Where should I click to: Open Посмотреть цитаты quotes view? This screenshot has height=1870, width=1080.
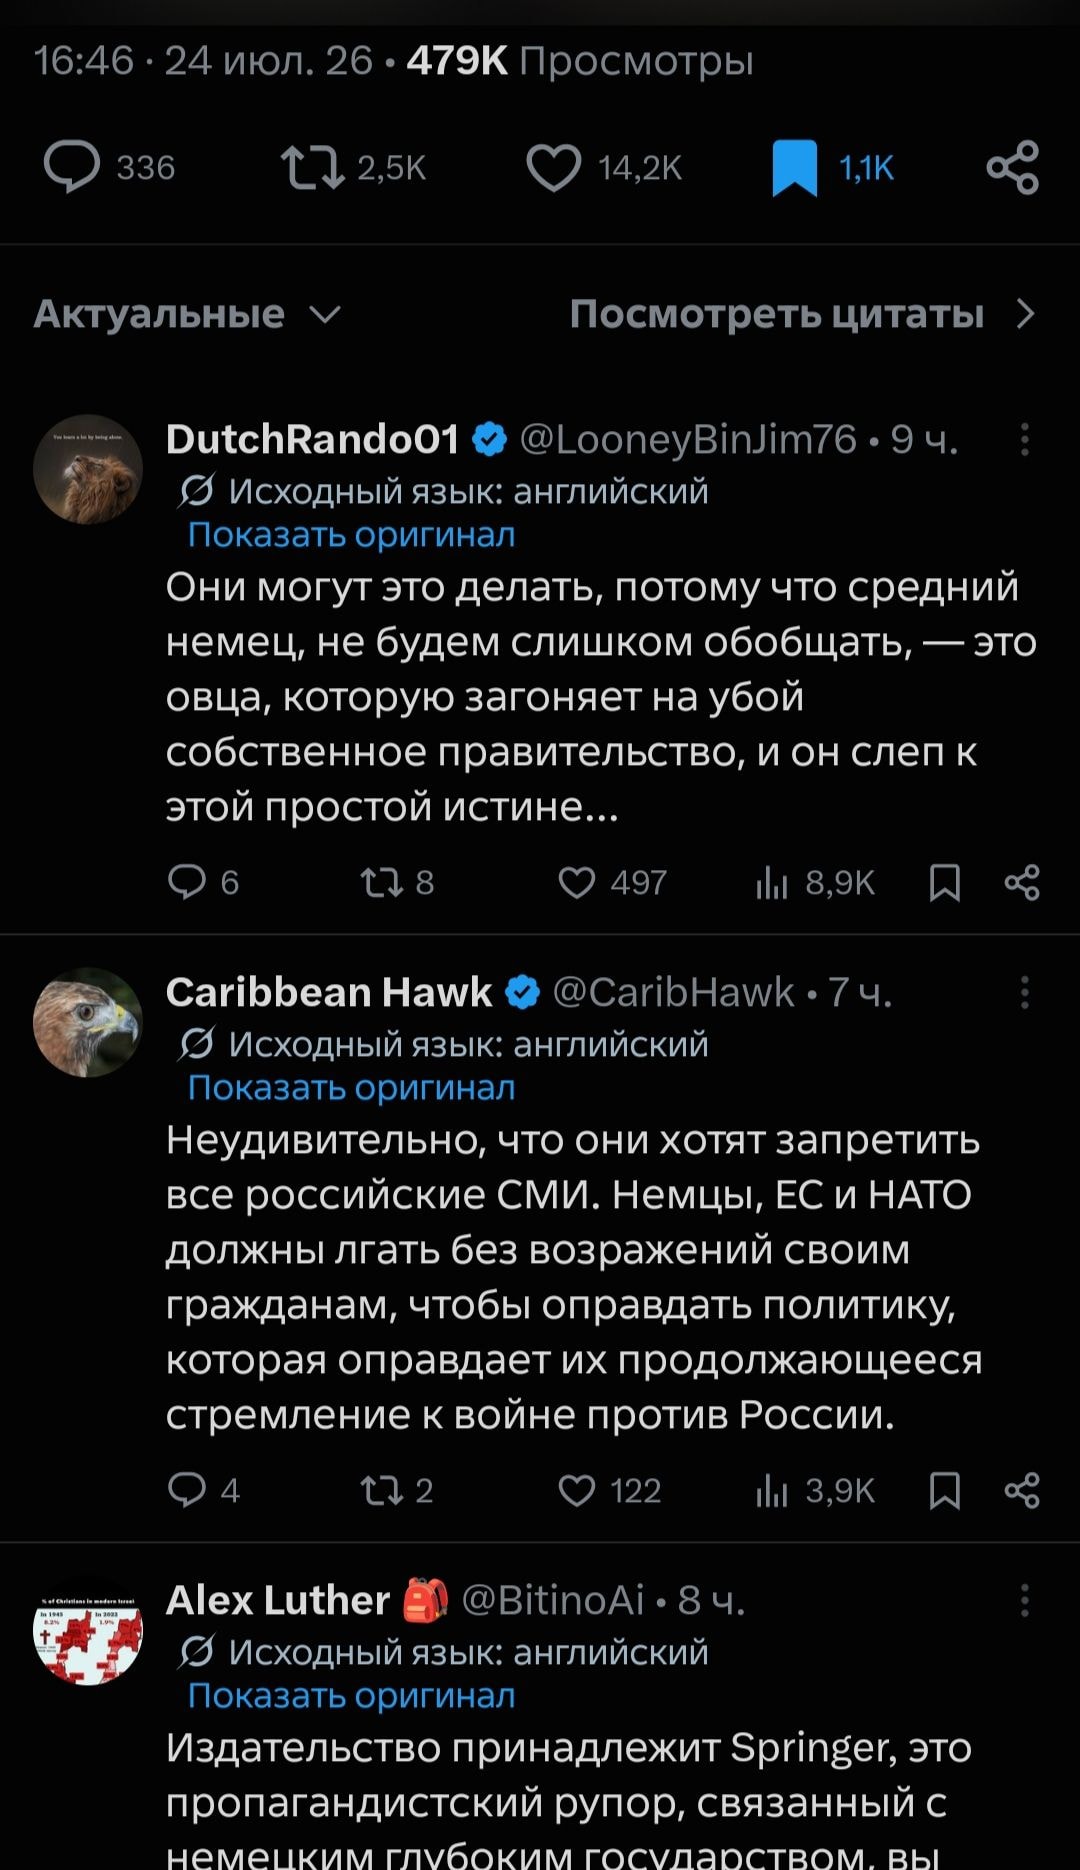[803, 314]
